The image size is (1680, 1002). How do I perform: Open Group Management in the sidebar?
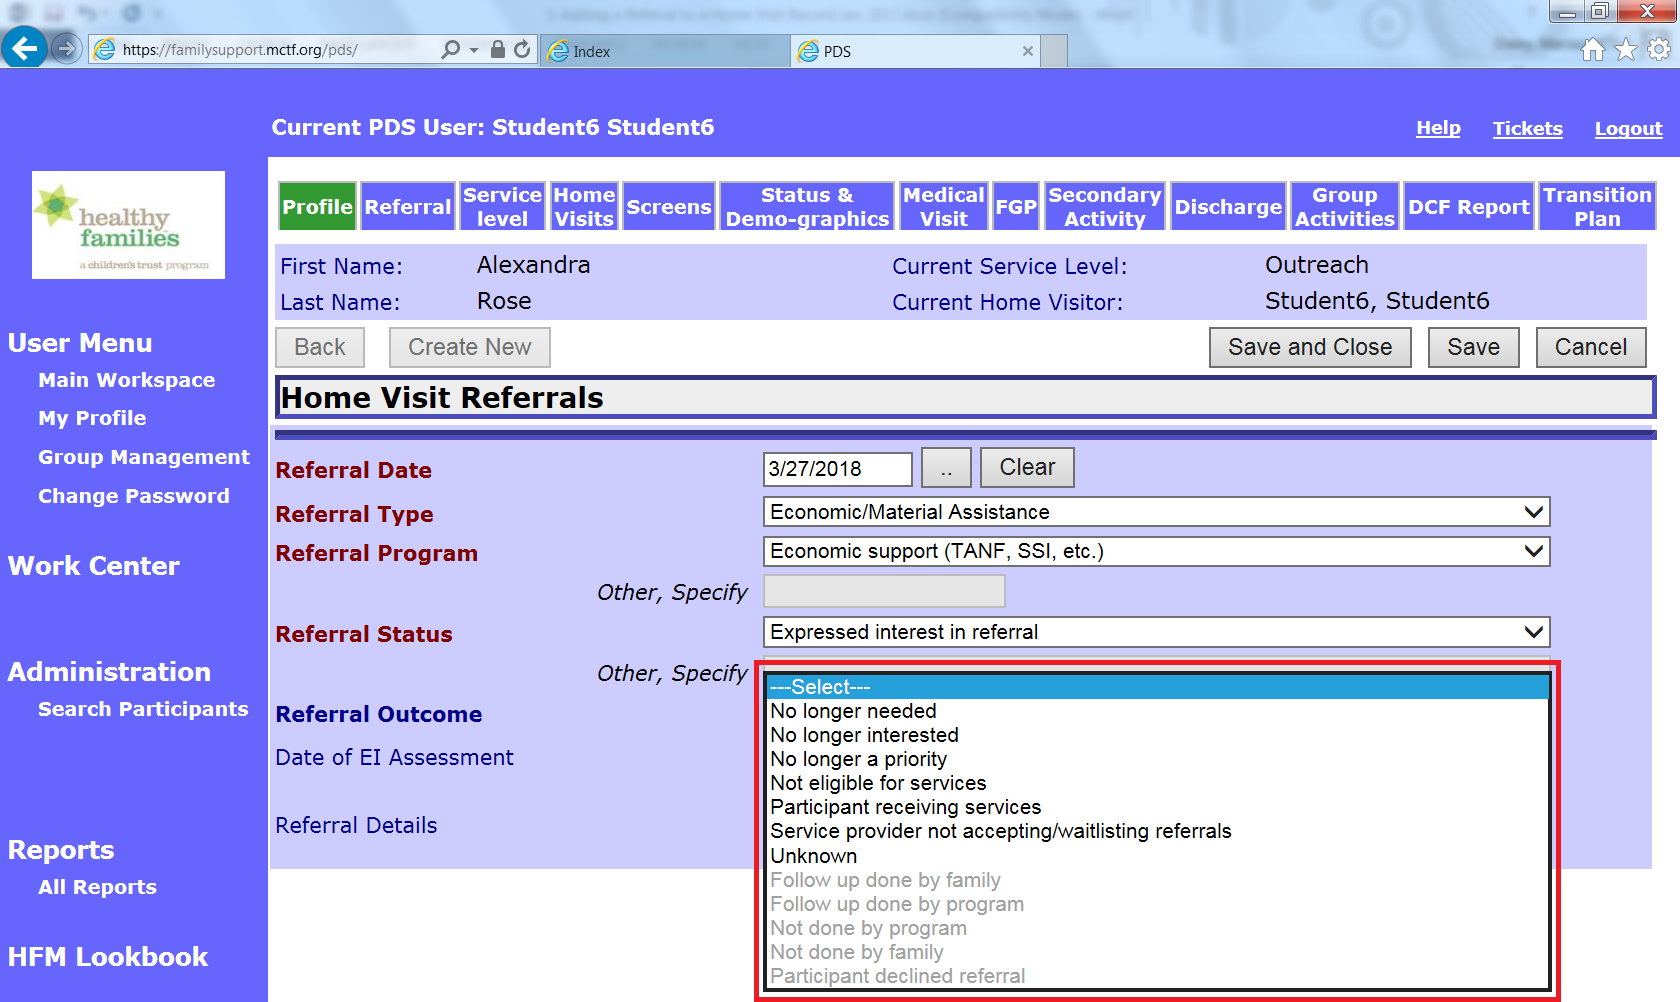(x=144, y=457)
